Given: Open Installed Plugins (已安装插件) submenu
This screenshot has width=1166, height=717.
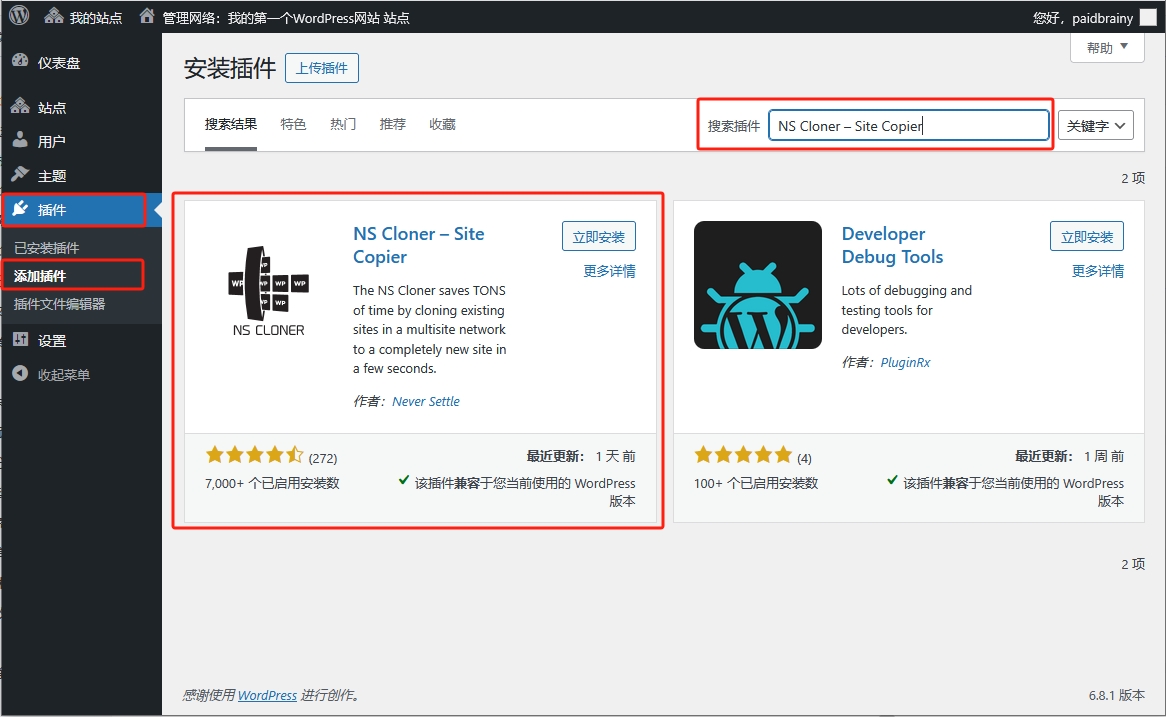Looking at the screenshot, I should 46,248.
